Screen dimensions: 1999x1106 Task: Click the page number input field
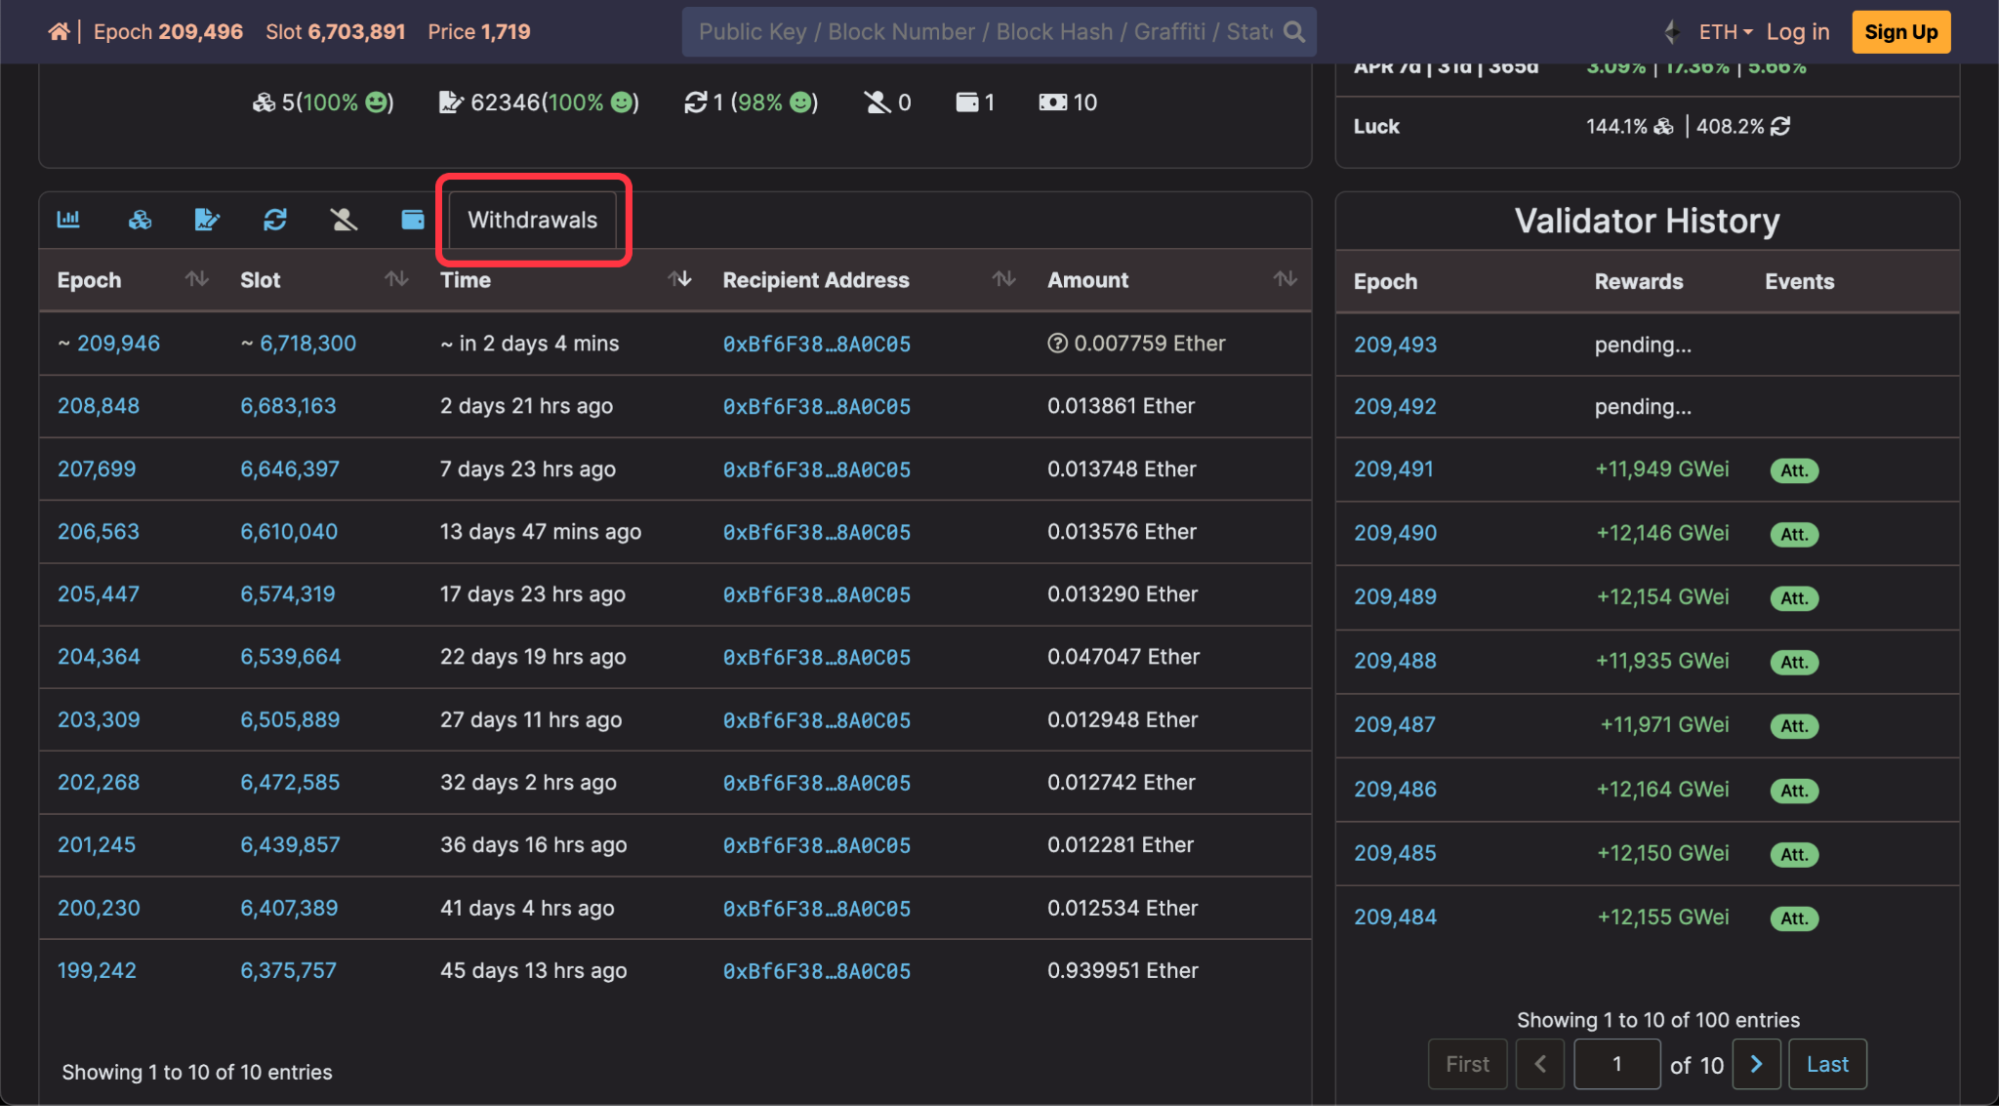click(x=1616, y=1064)
